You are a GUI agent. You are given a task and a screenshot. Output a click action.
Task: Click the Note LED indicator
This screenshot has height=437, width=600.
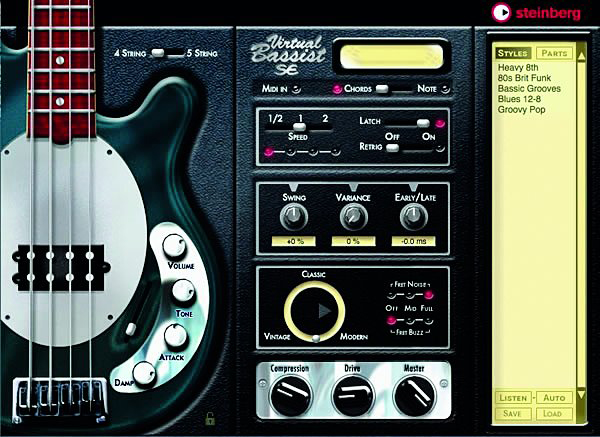(445, 89)
